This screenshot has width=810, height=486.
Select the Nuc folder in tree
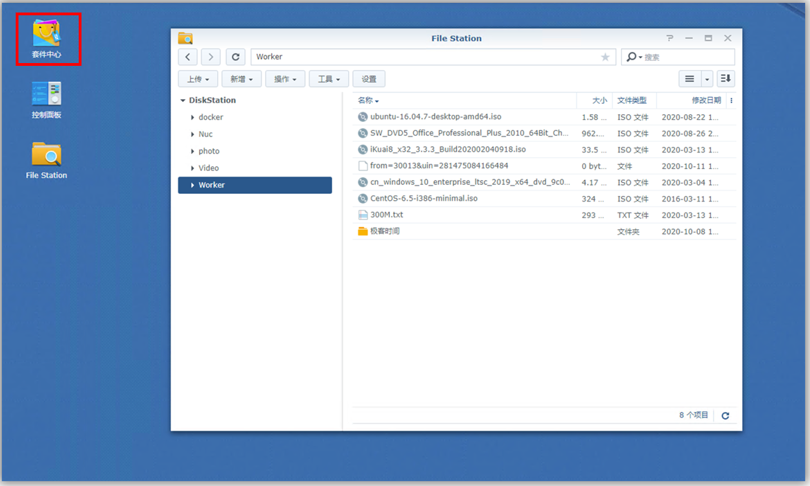[x=206, y=134]
